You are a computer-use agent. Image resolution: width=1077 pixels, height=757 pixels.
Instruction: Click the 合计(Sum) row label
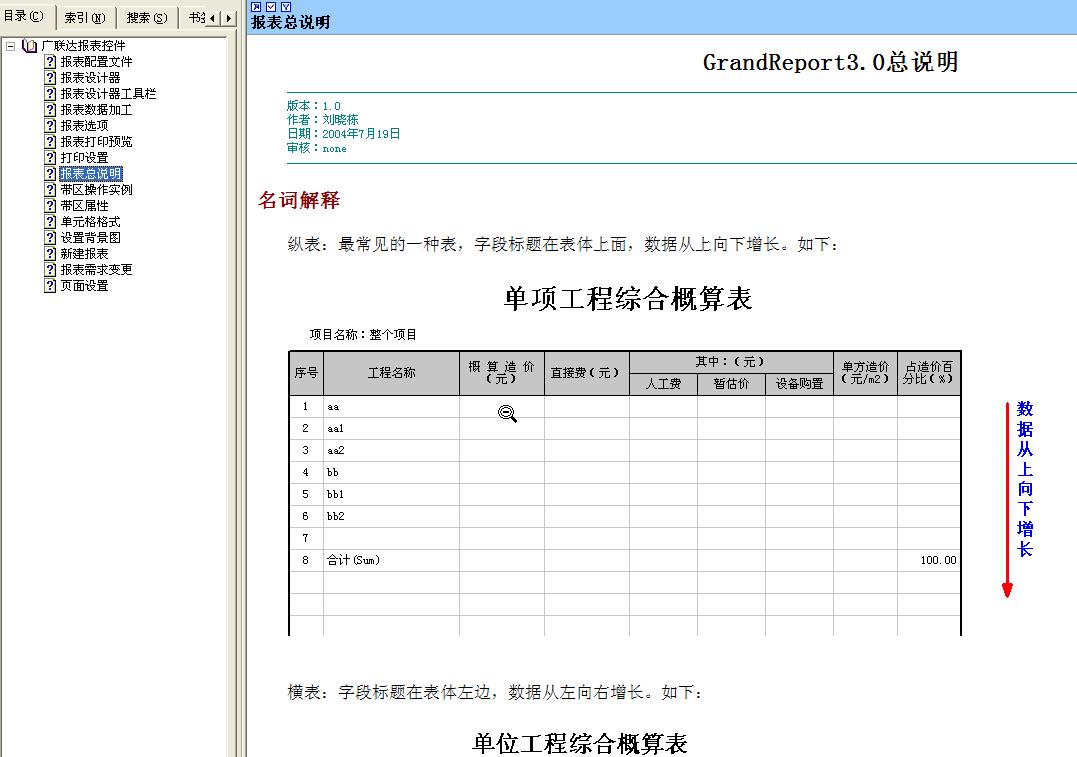coord(353,560)
